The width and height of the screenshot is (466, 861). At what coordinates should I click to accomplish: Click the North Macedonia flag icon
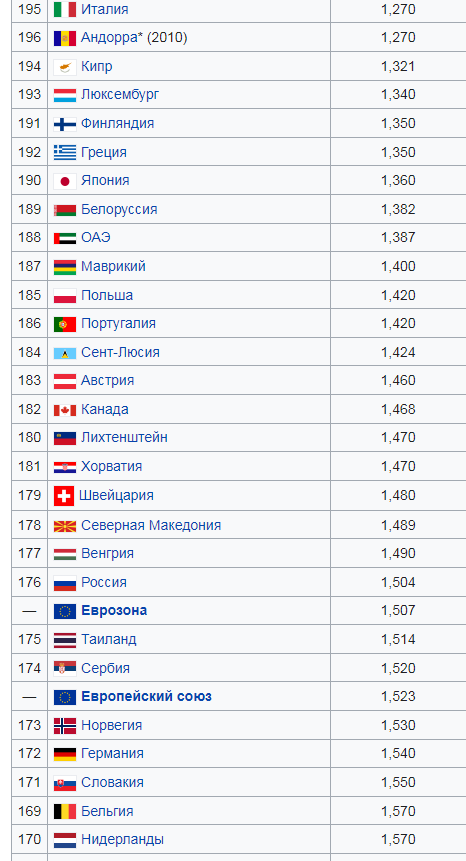click(x=65, y=526)
